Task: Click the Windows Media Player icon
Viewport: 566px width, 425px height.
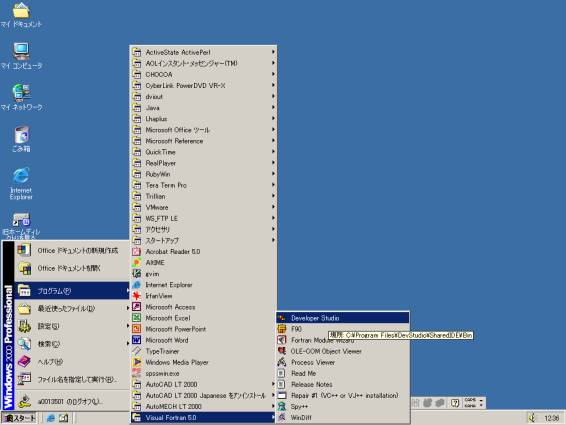Action: (136, 362)
